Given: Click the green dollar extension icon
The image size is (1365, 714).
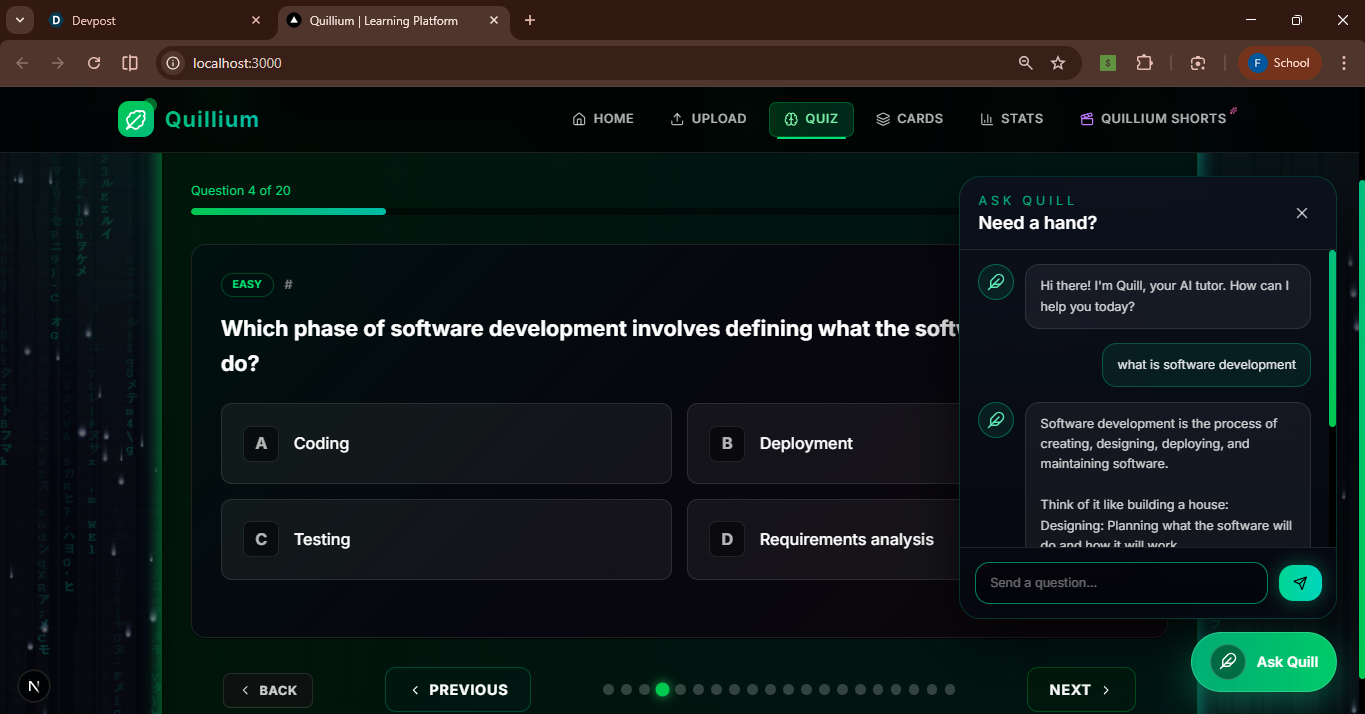Looking at the screenshot, I should [1108, 63].
